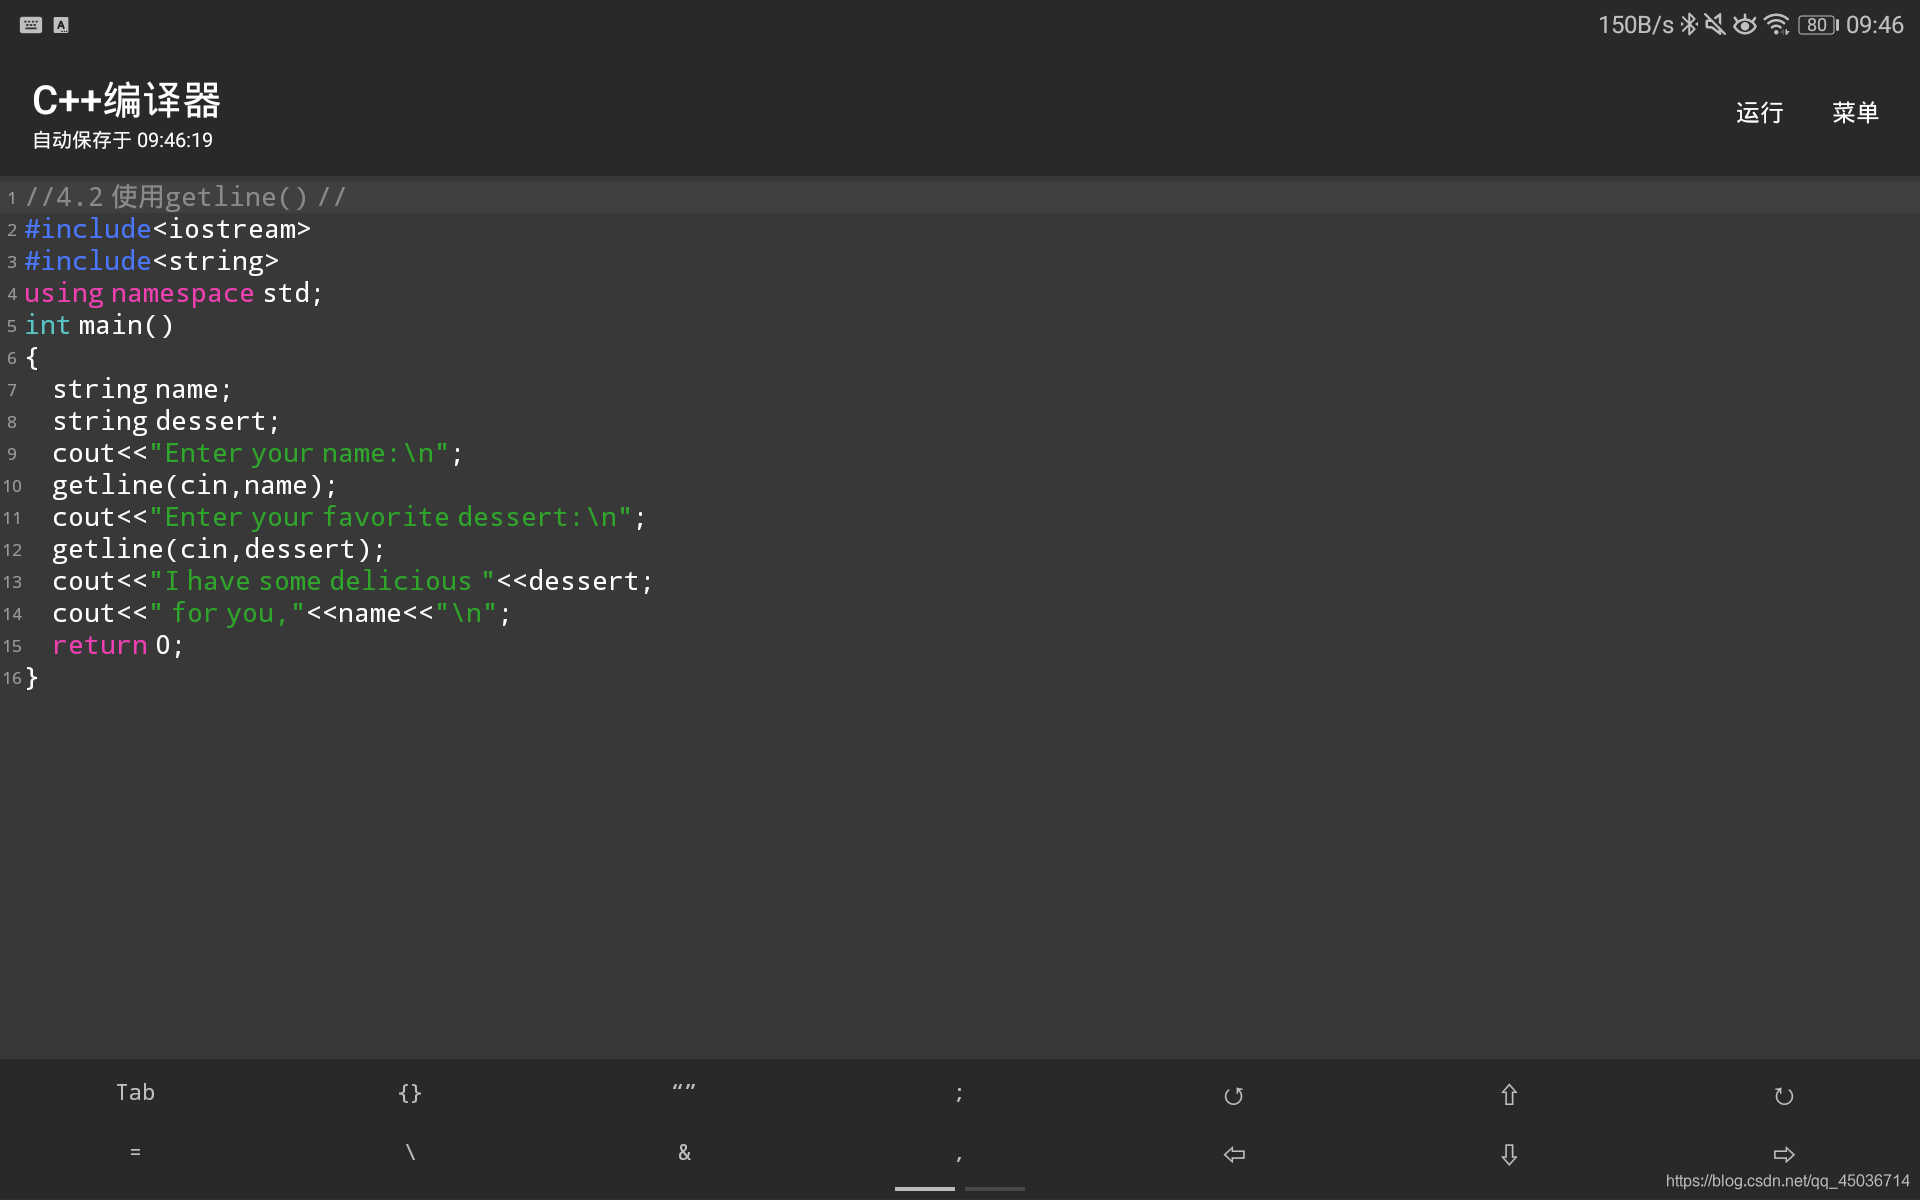1920x1200 pixels.
Task: Switch to second shortcut bar page indicator
Action: pos(995,1188)
